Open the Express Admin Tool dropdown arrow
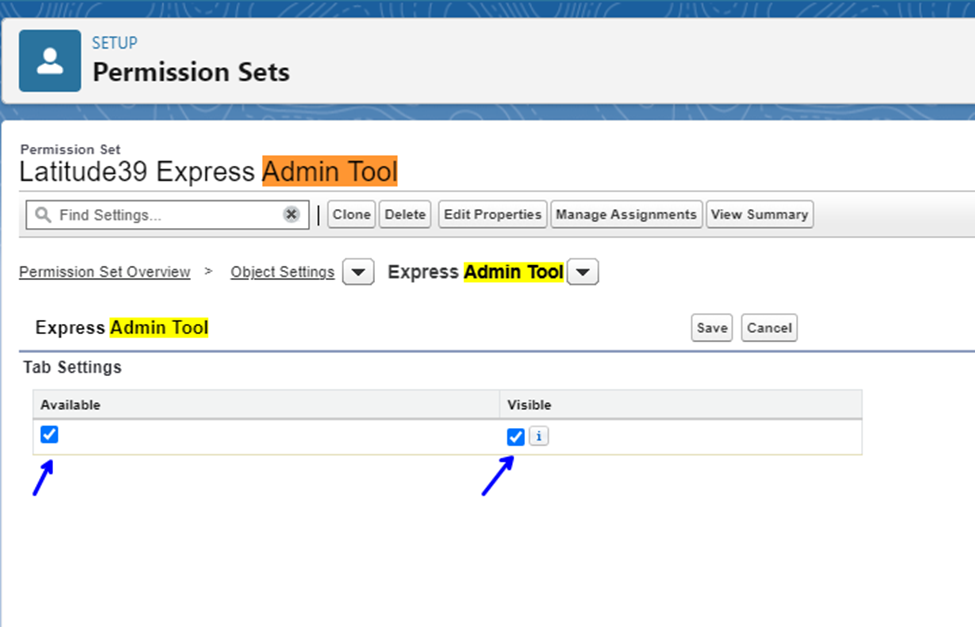The image size is (975, 627). (x=583, y=272)
